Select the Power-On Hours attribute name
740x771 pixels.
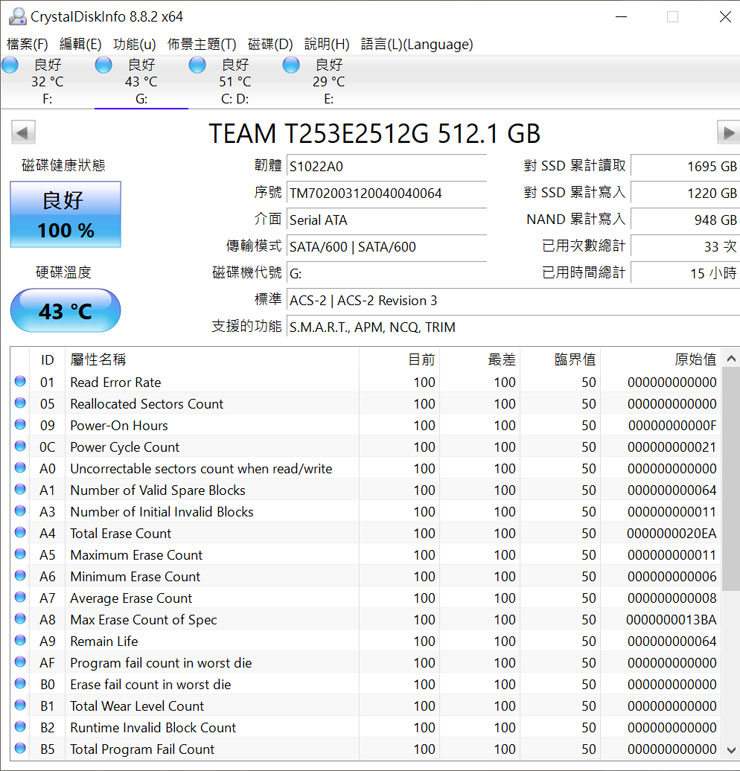tap(119, 425)
